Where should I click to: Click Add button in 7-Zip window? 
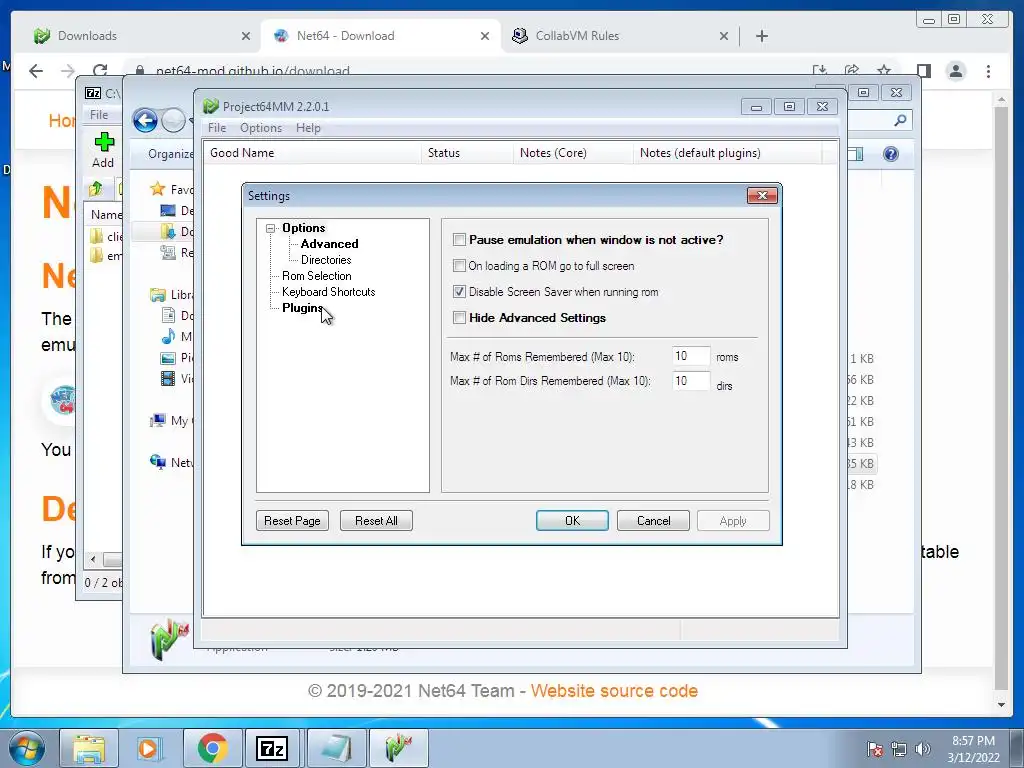click(103, 150)
